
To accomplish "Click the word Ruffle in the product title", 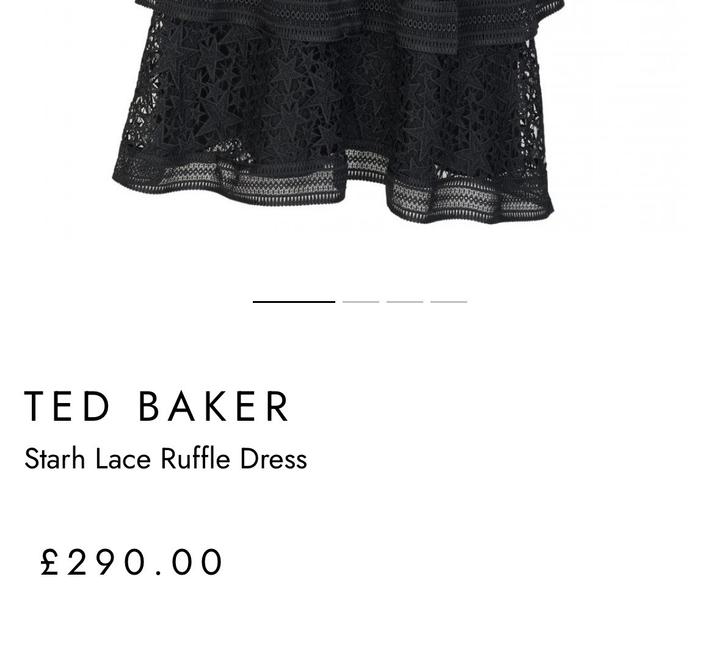I will pyautogui.click(x=196, y=459).
